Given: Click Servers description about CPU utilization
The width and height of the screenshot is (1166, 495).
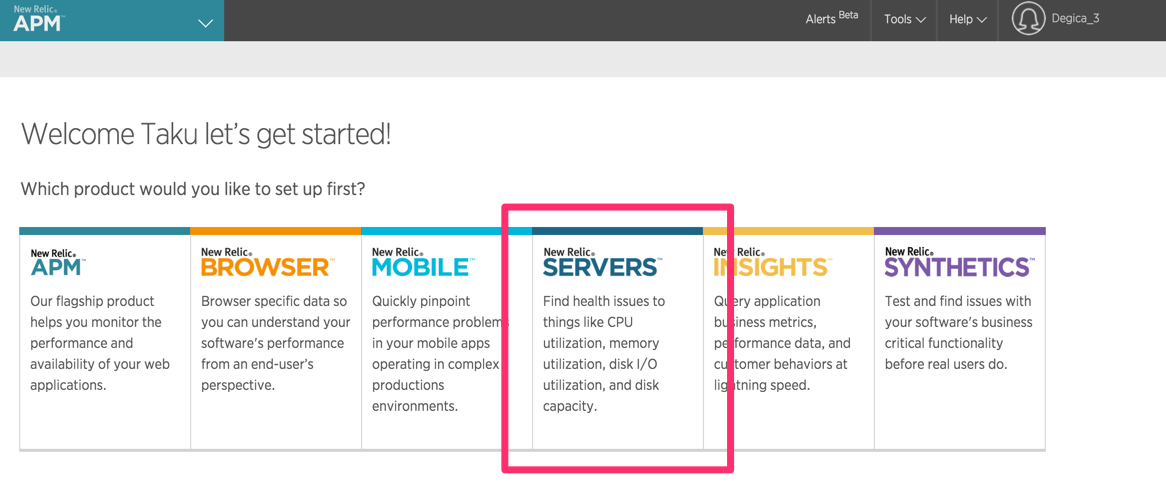Looking at the screenshot, I should click(604, 354).
